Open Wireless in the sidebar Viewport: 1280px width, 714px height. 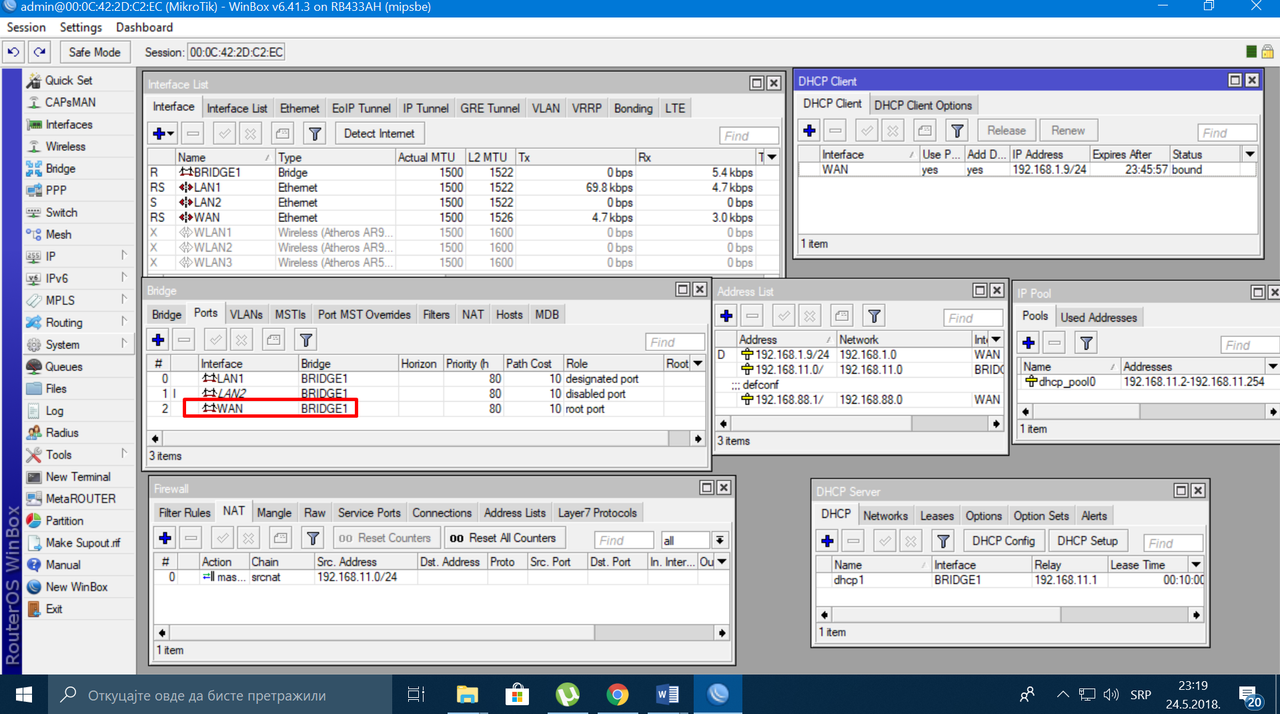[x=66, y=146]
